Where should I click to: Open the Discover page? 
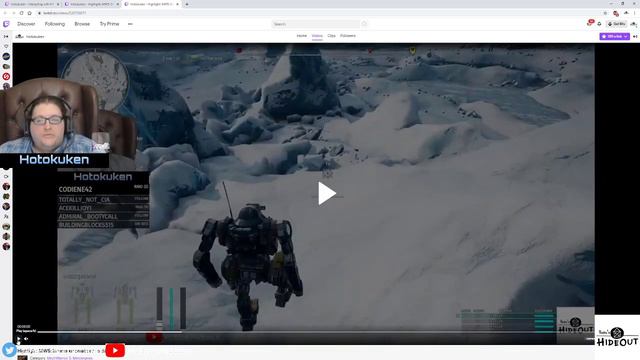click(x=26, y=24)
